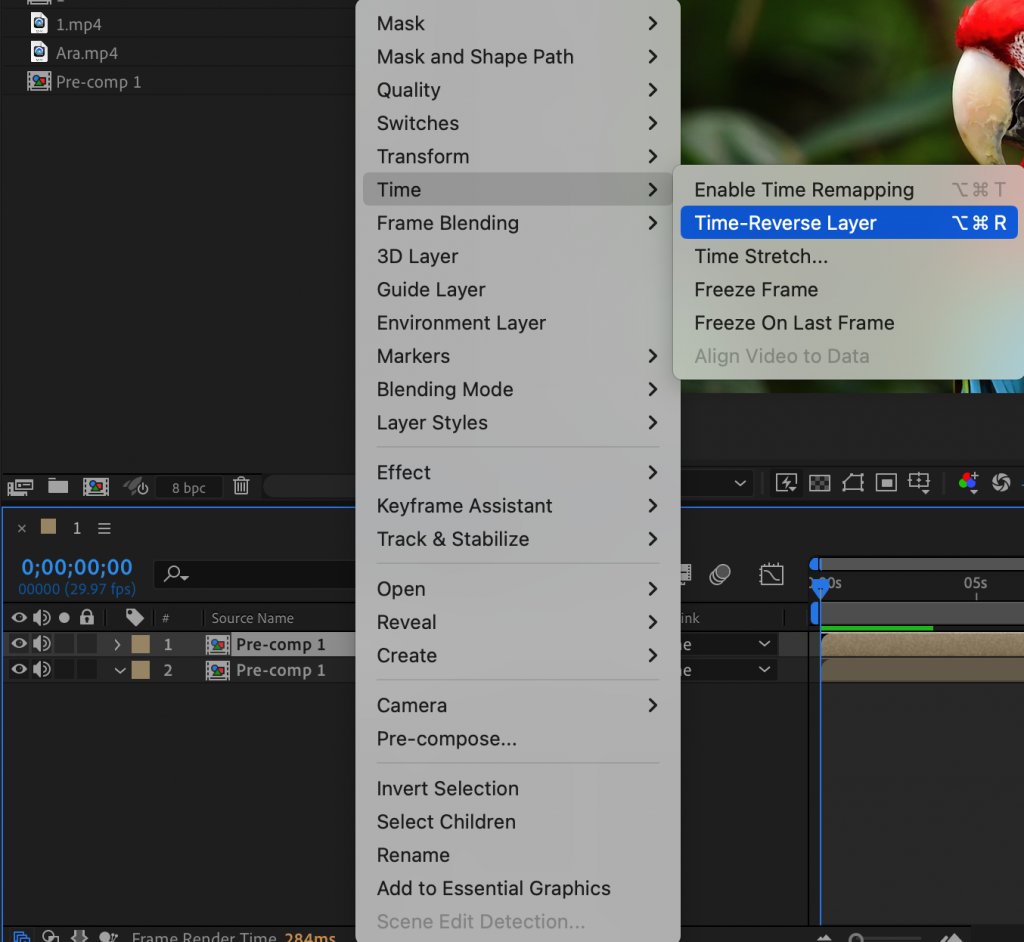The height and width of the screenshot is (942, 1024).
Task: Click the Fast Previews lightning icon
Action: [786, 483]
